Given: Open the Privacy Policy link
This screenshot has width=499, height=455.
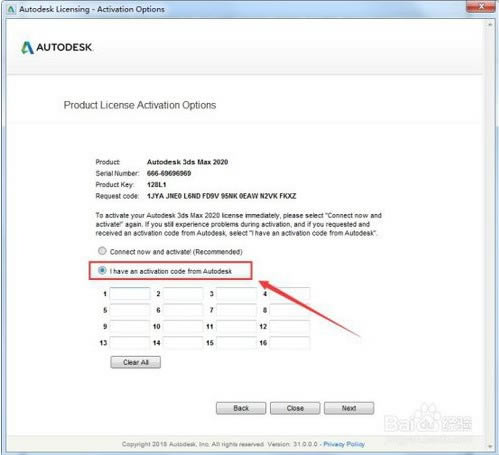Looking at the screenshot, I should point(344,444).
